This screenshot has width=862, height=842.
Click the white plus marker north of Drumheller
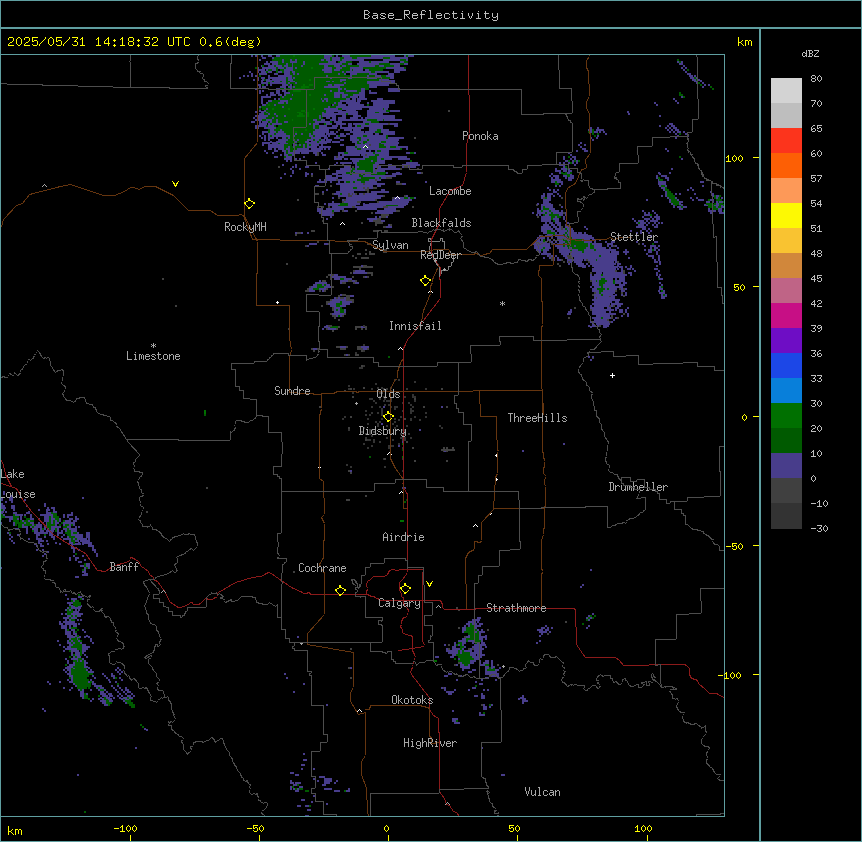(x=612, y=375)
